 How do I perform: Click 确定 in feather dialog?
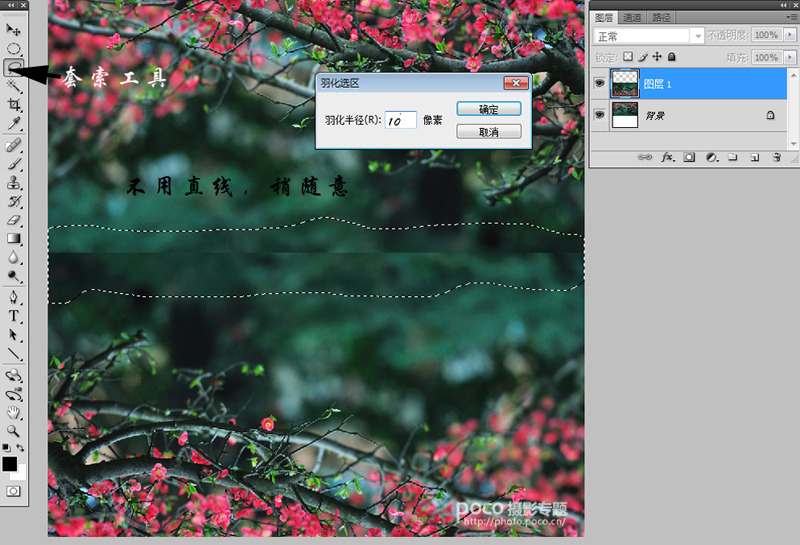pyautogui.click(x=489, y=109)
